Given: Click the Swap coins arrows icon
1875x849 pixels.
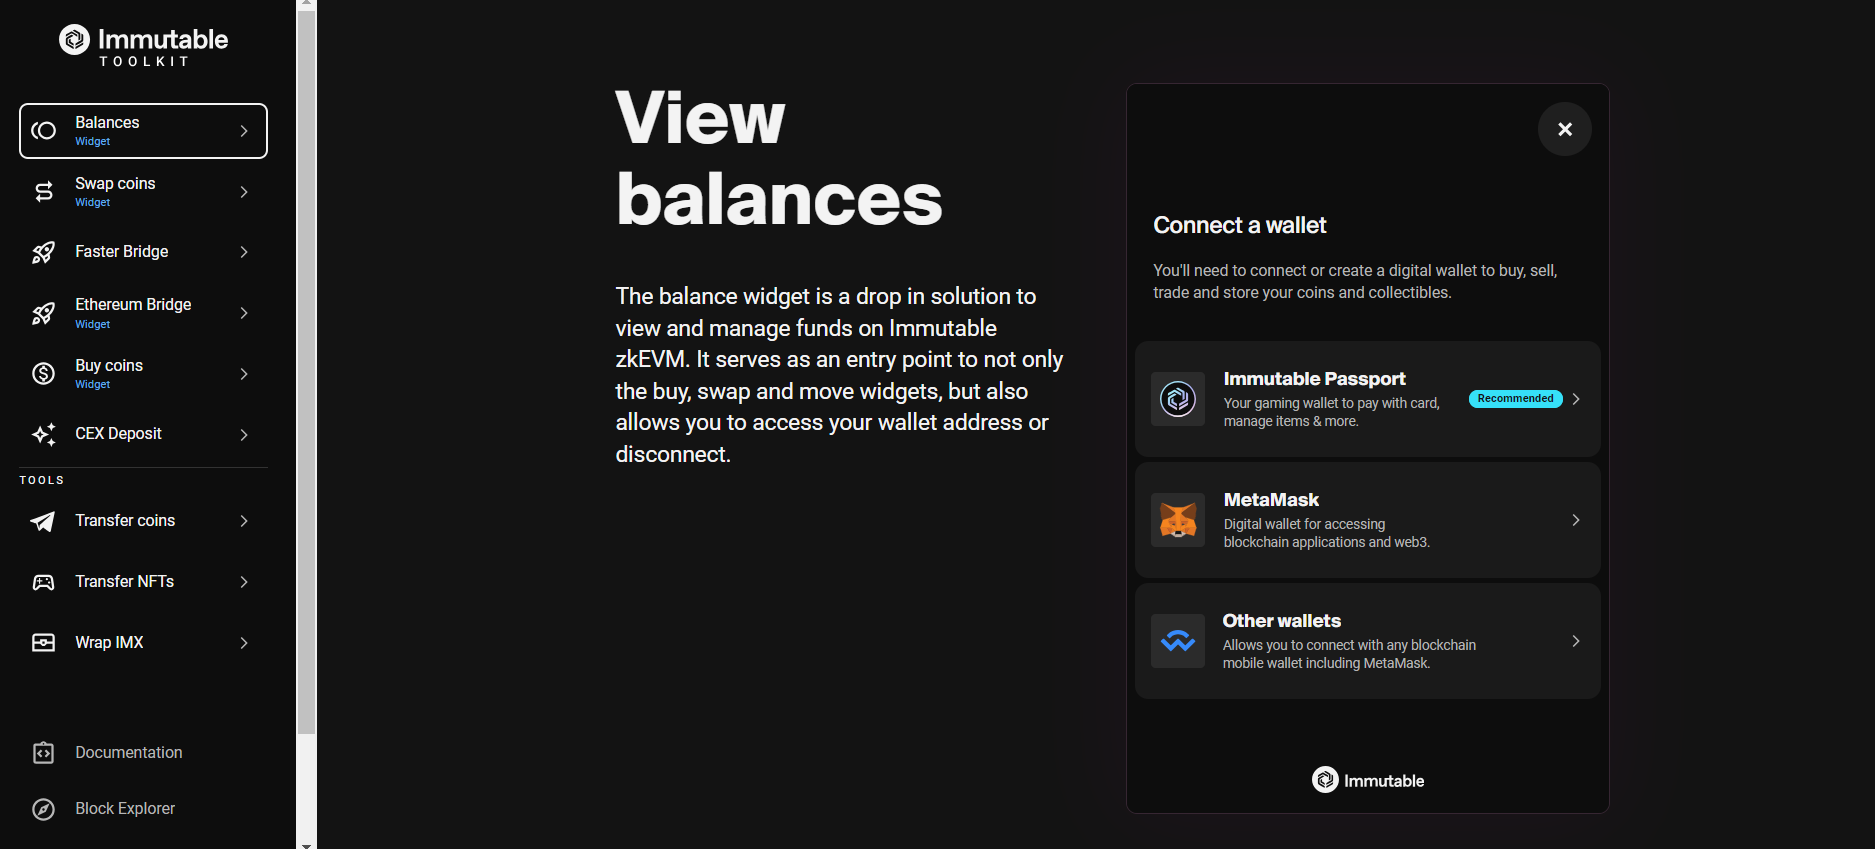Looking at the screenshot, I should click(x=44, y=192).
